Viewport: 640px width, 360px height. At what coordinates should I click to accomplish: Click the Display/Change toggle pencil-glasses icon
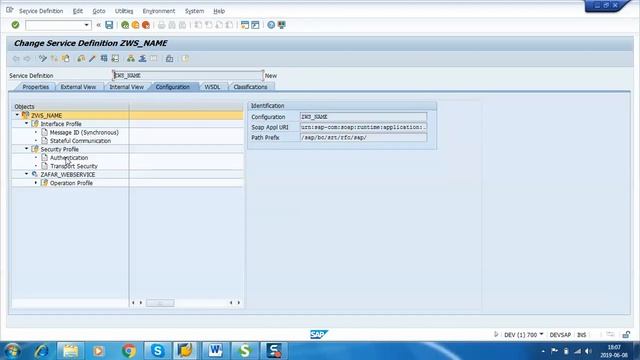pyautogui.click(x=43, y=59)
